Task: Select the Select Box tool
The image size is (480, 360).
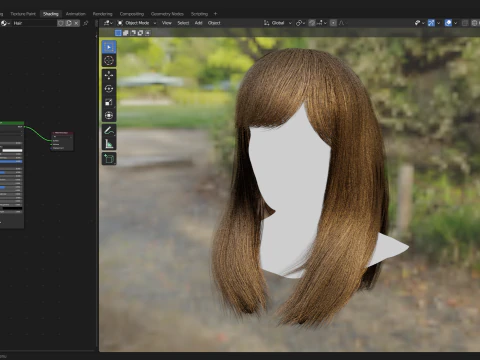Action: click(109, 47)
